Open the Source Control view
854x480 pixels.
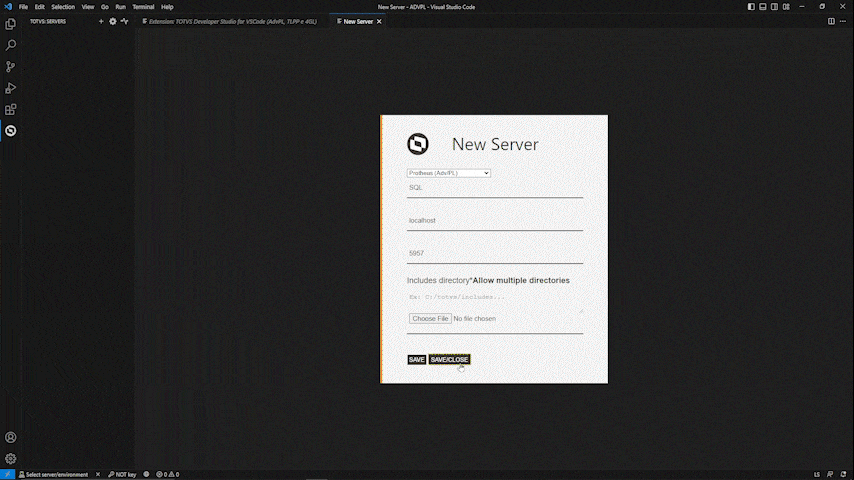tap(10, 66)
